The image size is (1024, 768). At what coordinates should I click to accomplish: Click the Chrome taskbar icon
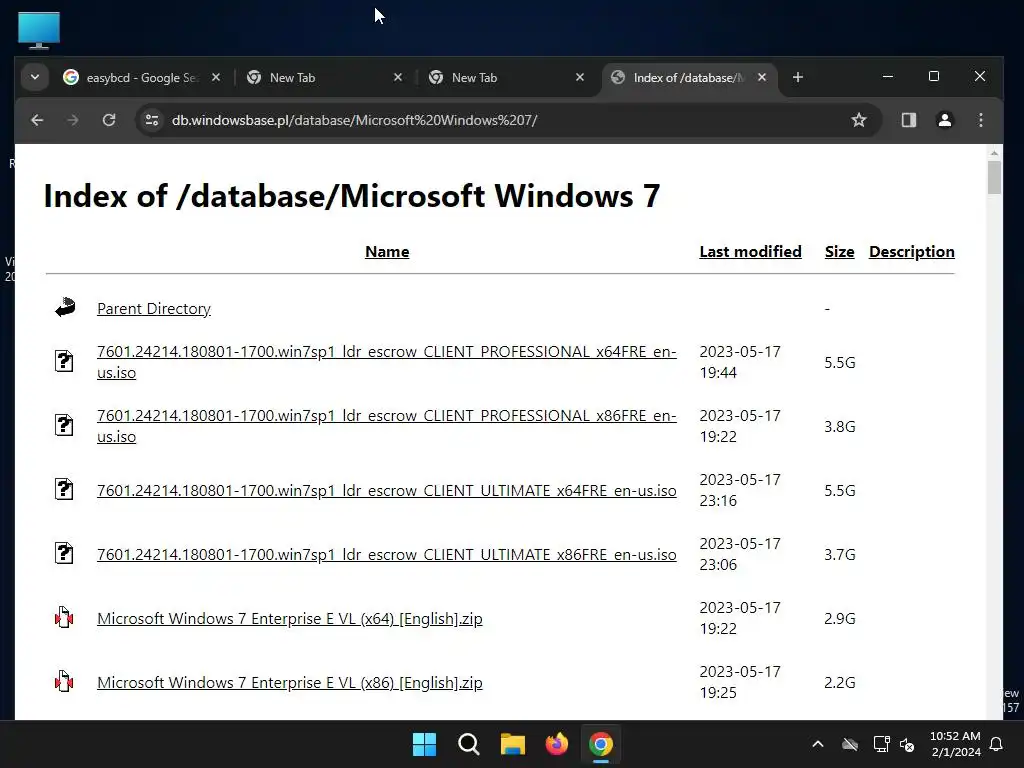pyautogui.click(x=601, y=744)
